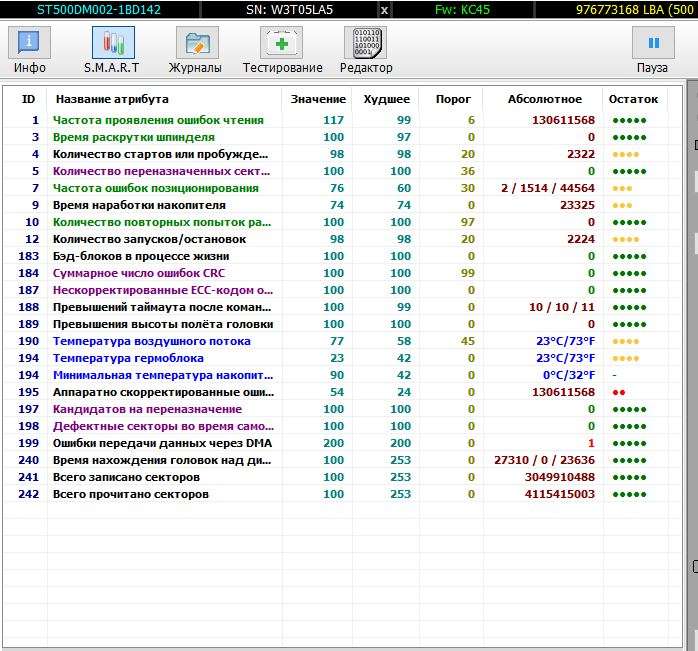This screenshot has width=698, height=651.
Task: Click red two-dot health indicator in row 195
Action: coord(619,392)
